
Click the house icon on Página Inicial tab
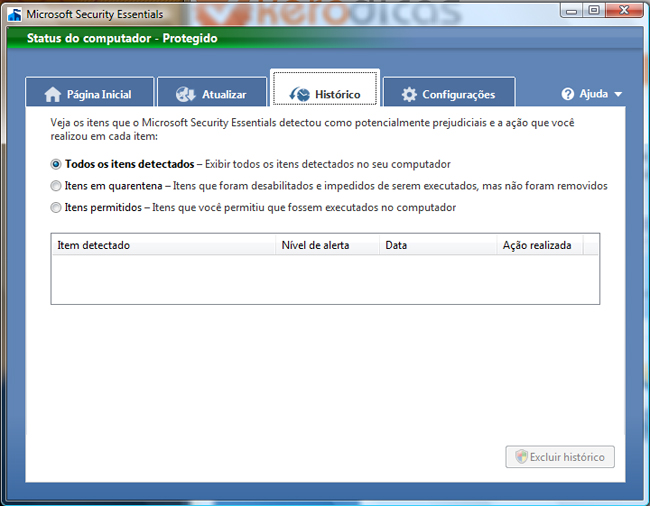(53, 94)
